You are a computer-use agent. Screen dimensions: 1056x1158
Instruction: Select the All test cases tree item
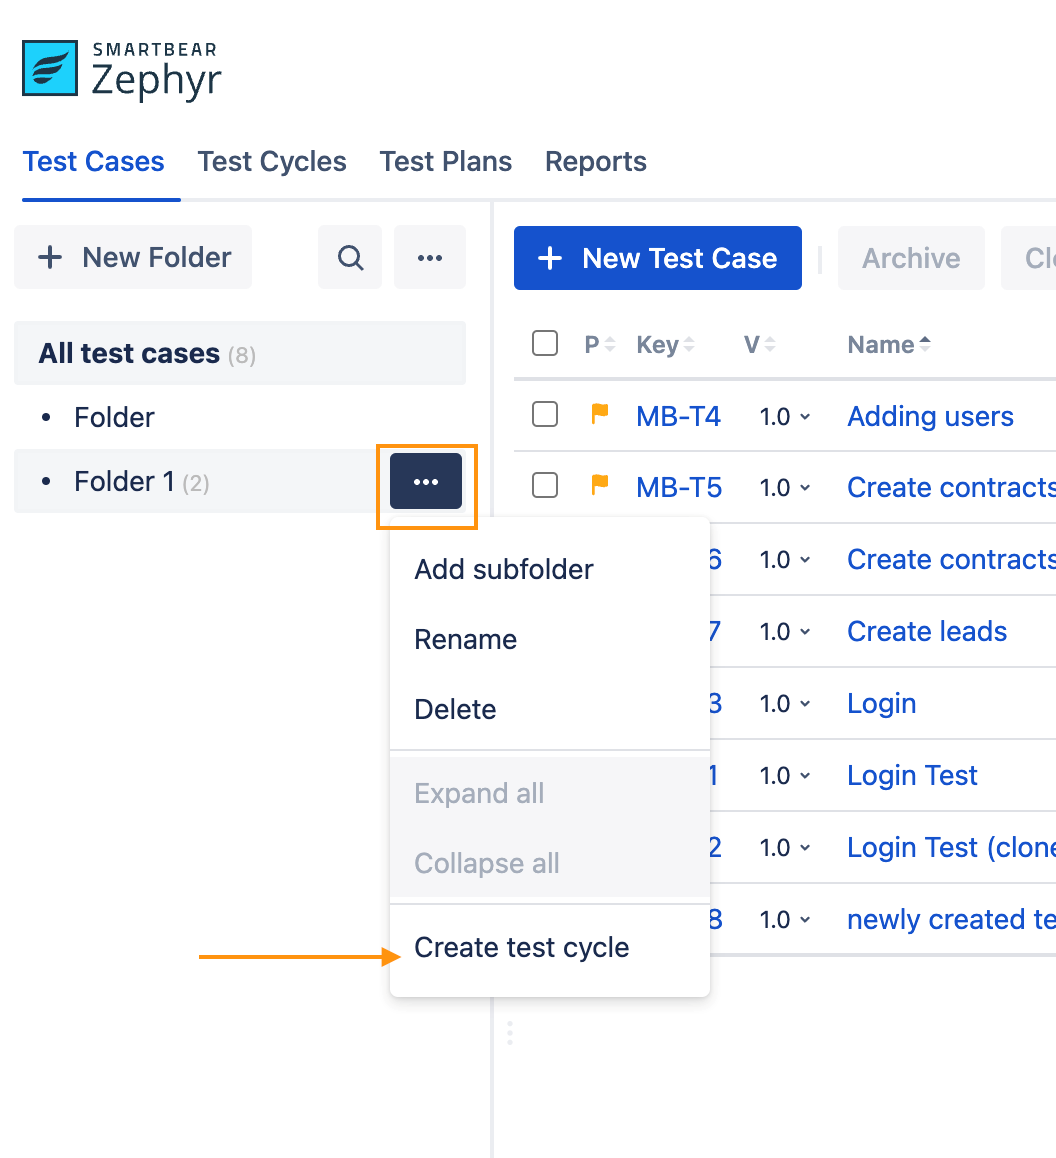click(x=129, y=354)
